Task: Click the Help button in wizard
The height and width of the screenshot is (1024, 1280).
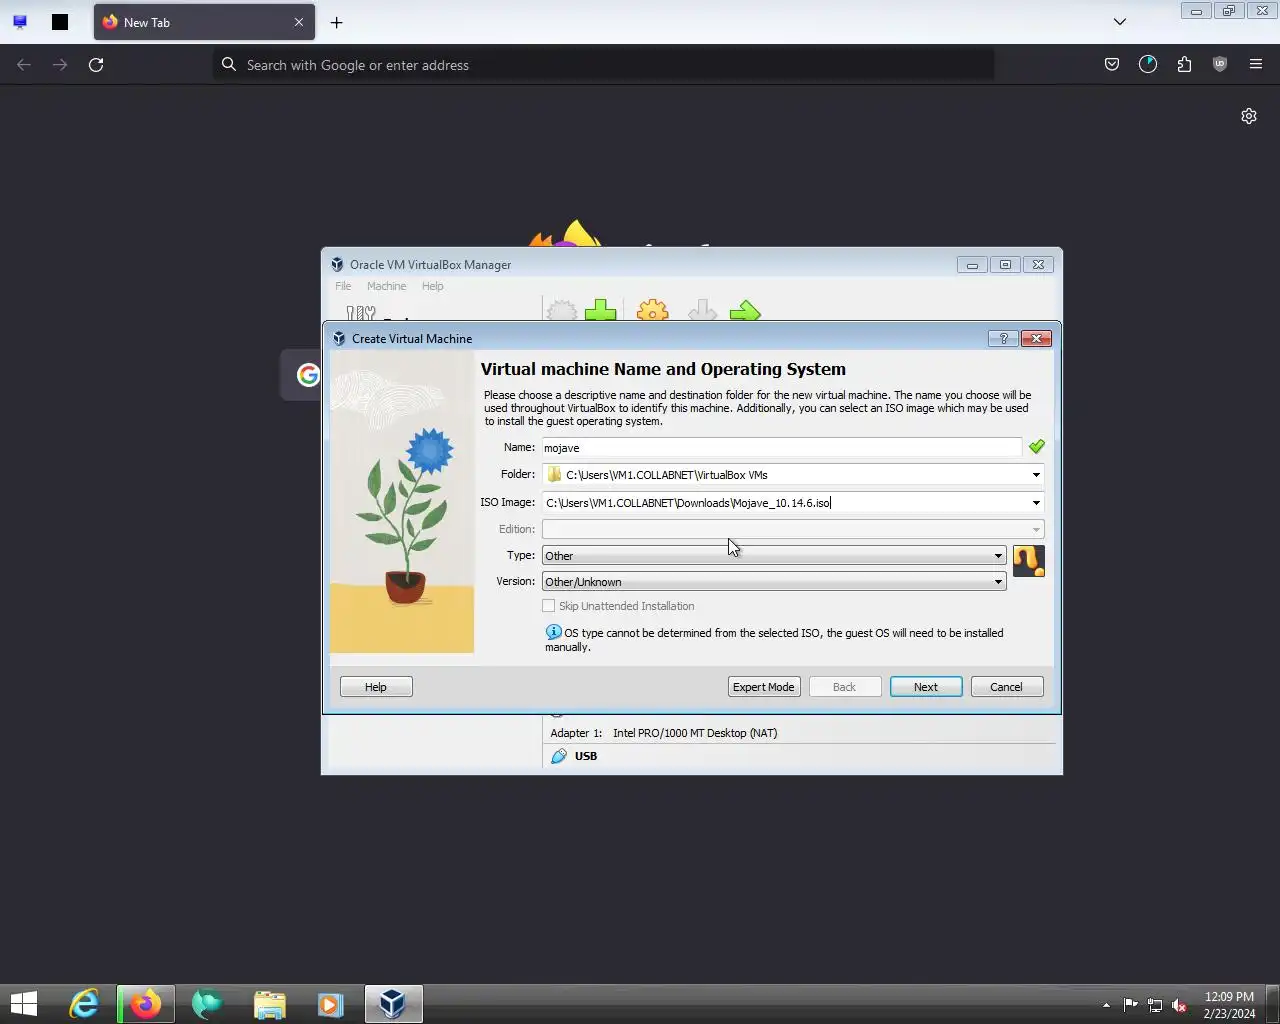Action: (x=376, y=687)
